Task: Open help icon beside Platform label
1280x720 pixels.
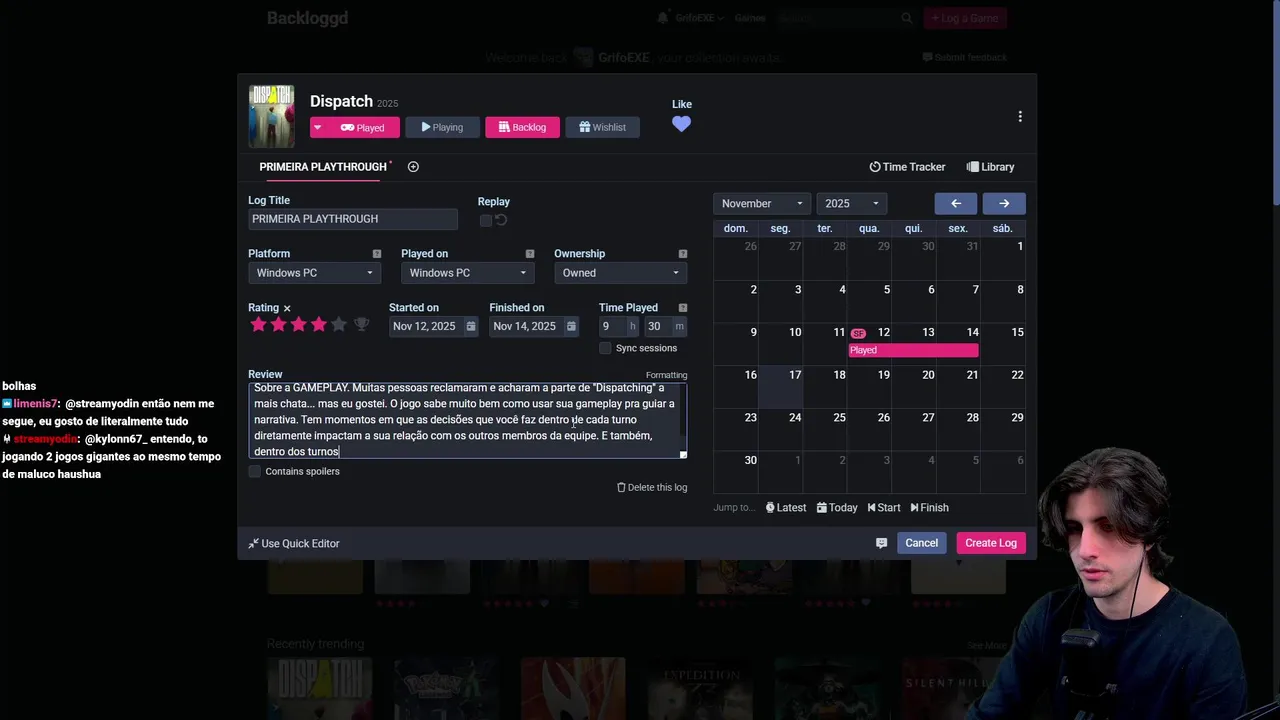Action: coord(377,254)
